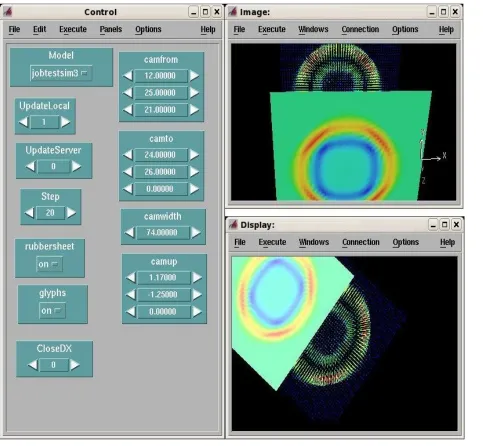The image size is (483, 446).
Task: Decrease camup -1.25000 with left arrow
Action: click(x=131, y=294)
